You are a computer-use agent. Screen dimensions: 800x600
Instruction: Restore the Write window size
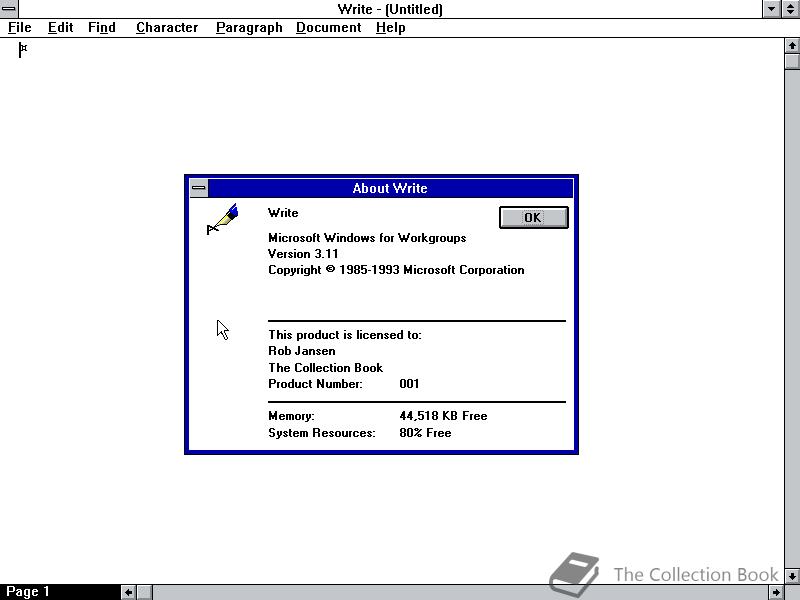click(790, 9)
